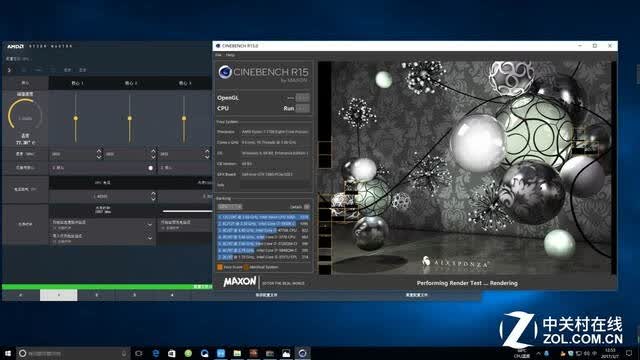This screenshot has height=360, width=640.
Task: Open the Windows Start menu
Action: pyautogui.click(x=8, y=353)
